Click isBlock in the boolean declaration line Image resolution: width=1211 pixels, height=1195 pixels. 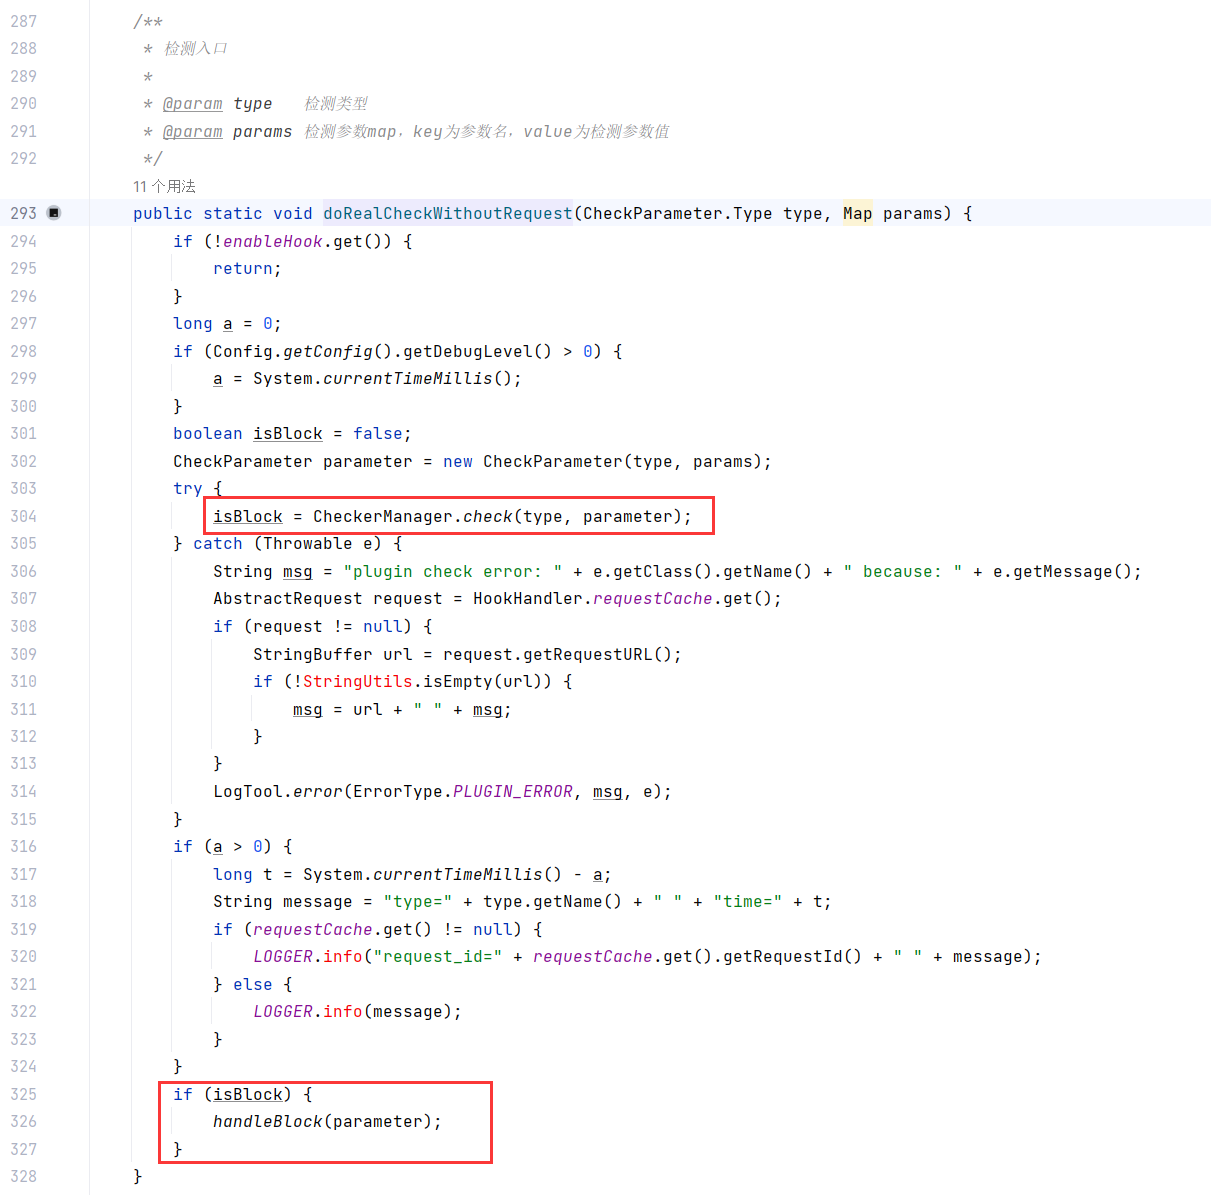[288, 433]
